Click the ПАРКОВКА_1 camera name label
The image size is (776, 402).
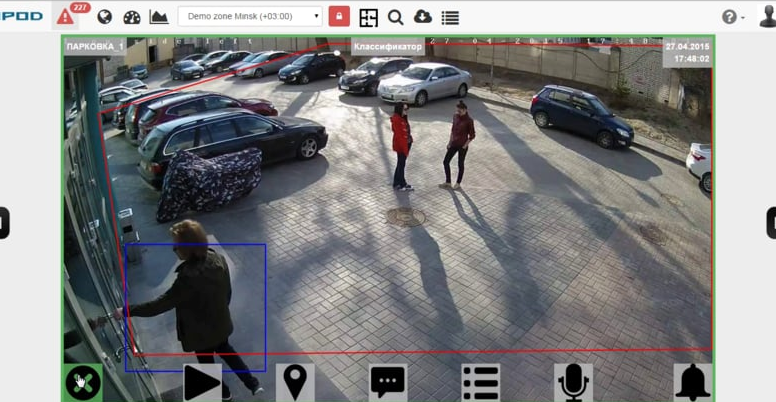click(x=95, y=47)
